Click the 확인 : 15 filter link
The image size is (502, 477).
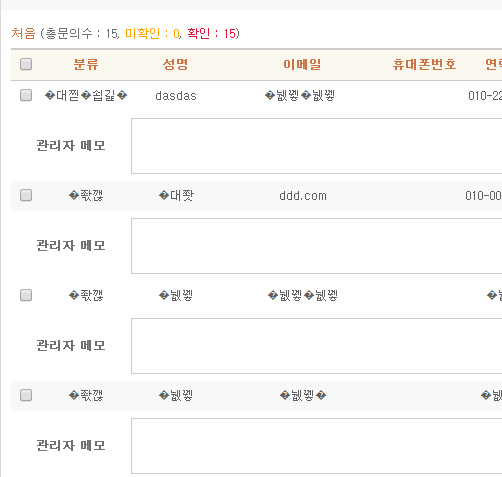212,33
